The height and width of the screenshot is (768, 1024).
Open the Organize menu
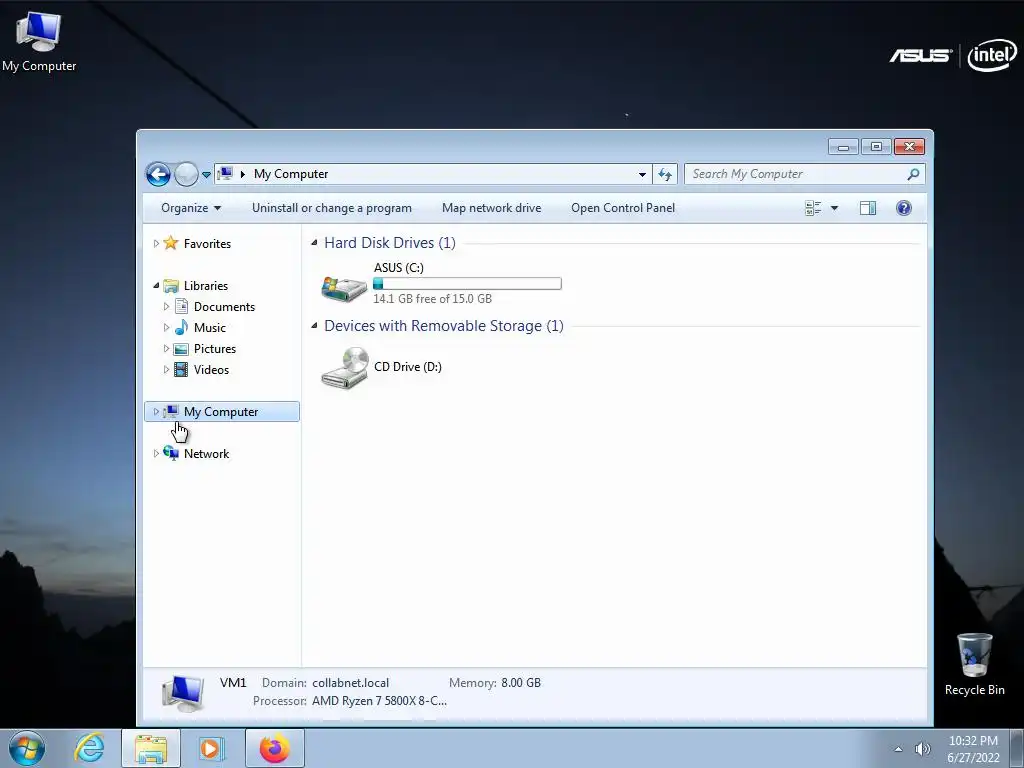click(191, 208)
